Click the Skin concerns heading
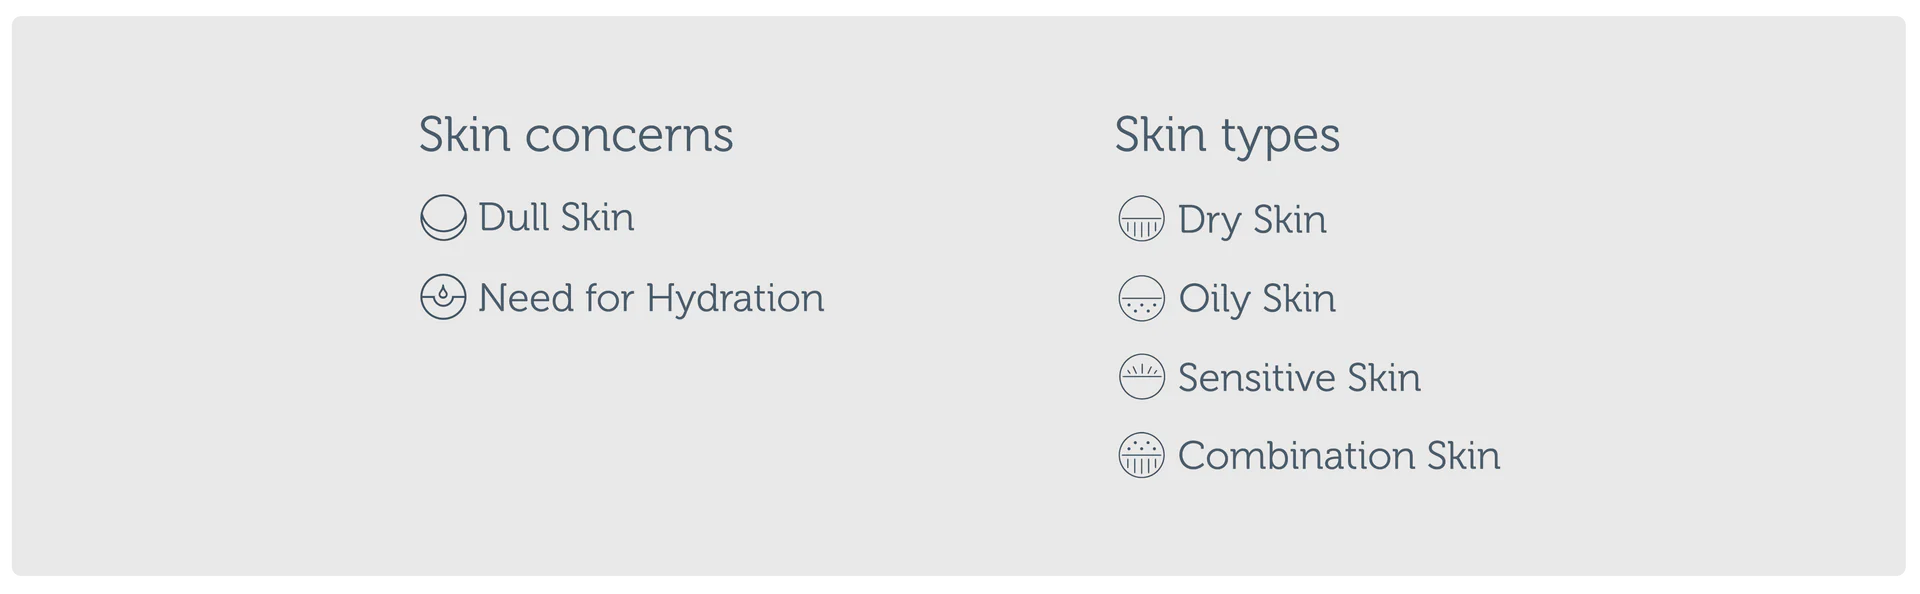This screenshot has width=1920, height=594. click(576, 134)
